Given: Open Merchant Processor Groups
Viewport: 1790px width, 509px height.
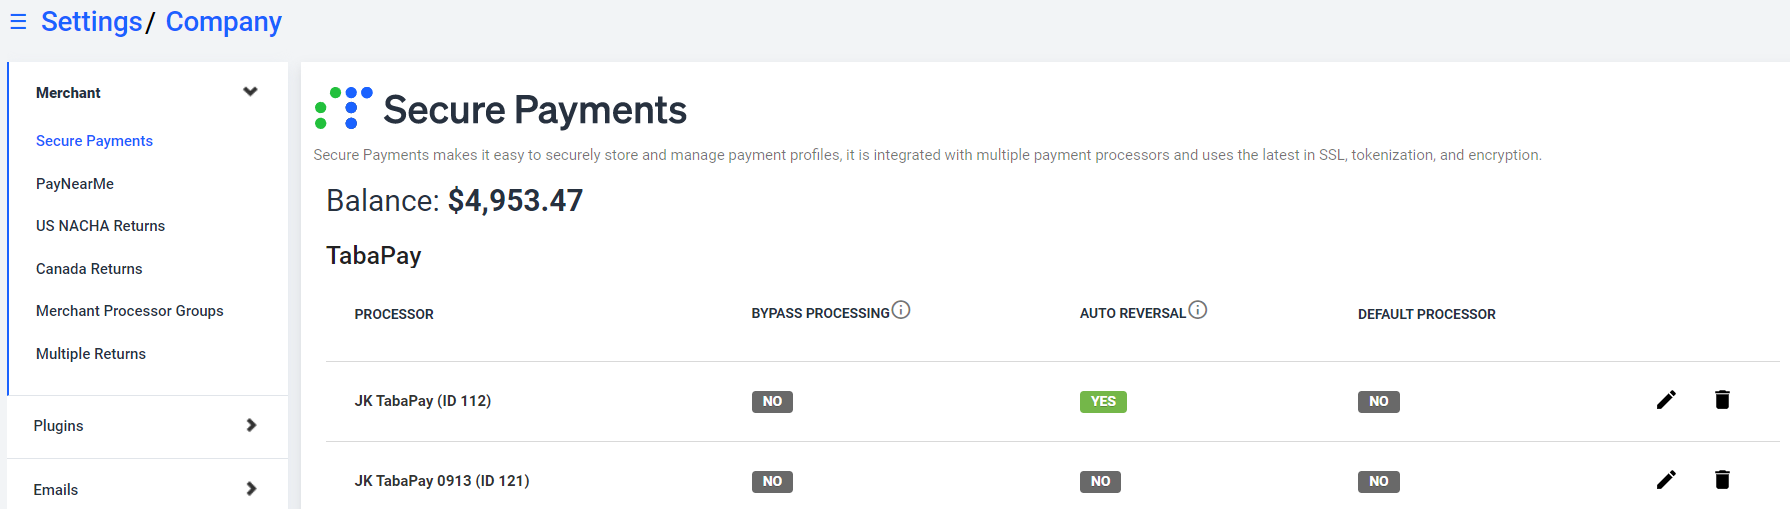Looking at the screenshot, I should click(130, 311).
